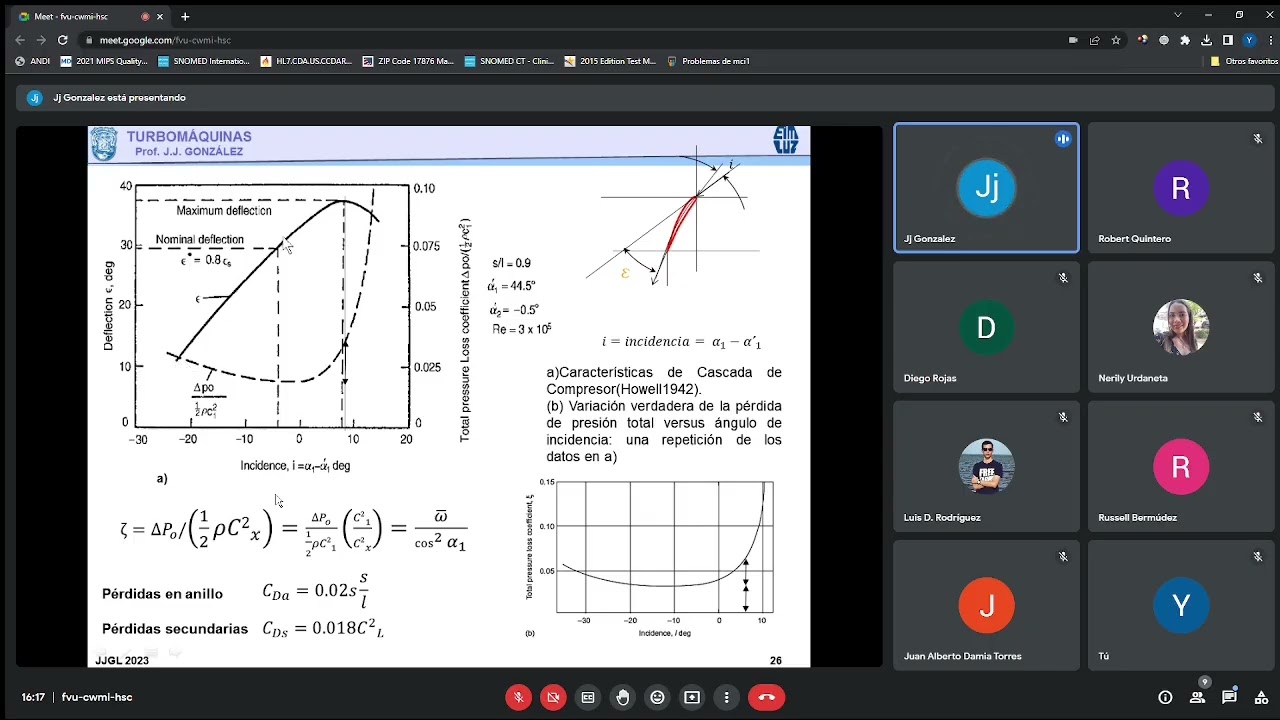Screen dimensions: 1280x720
Task: Open Chrome profile Y avatar
Action: [x=1249, y=40]
